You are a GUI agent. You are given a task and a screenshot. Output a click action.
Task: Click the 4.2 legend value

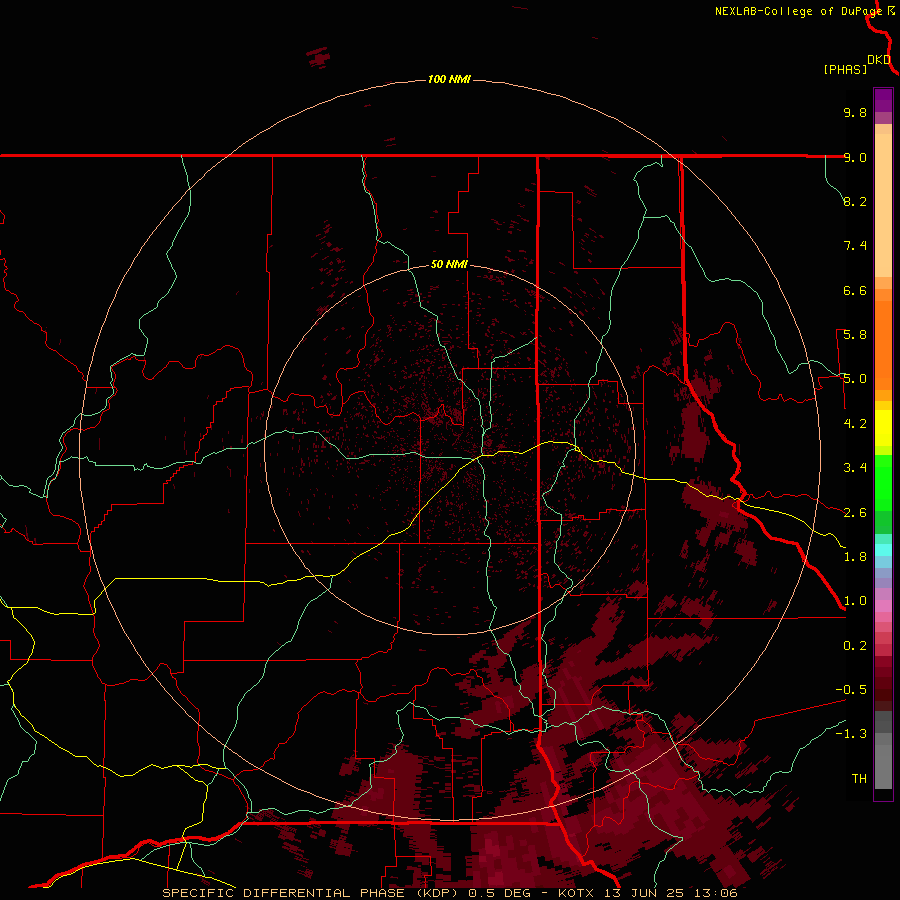[855, 424]
